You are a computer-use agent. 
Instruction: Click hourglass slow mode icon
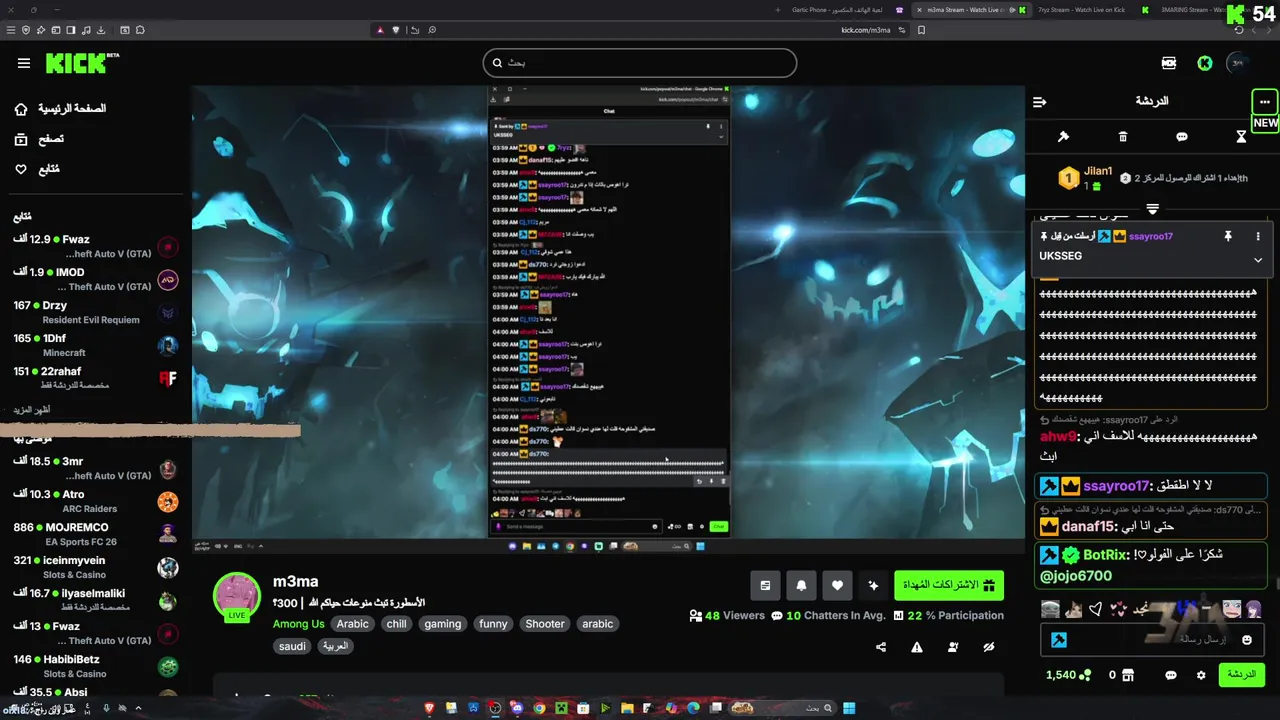click(x=1241, y=137)
